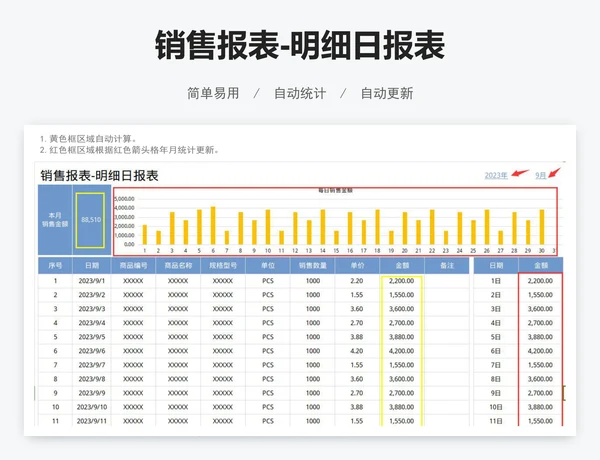Click the 1000 quantity cell in the 2023/9/5 row

coord(313,337)
